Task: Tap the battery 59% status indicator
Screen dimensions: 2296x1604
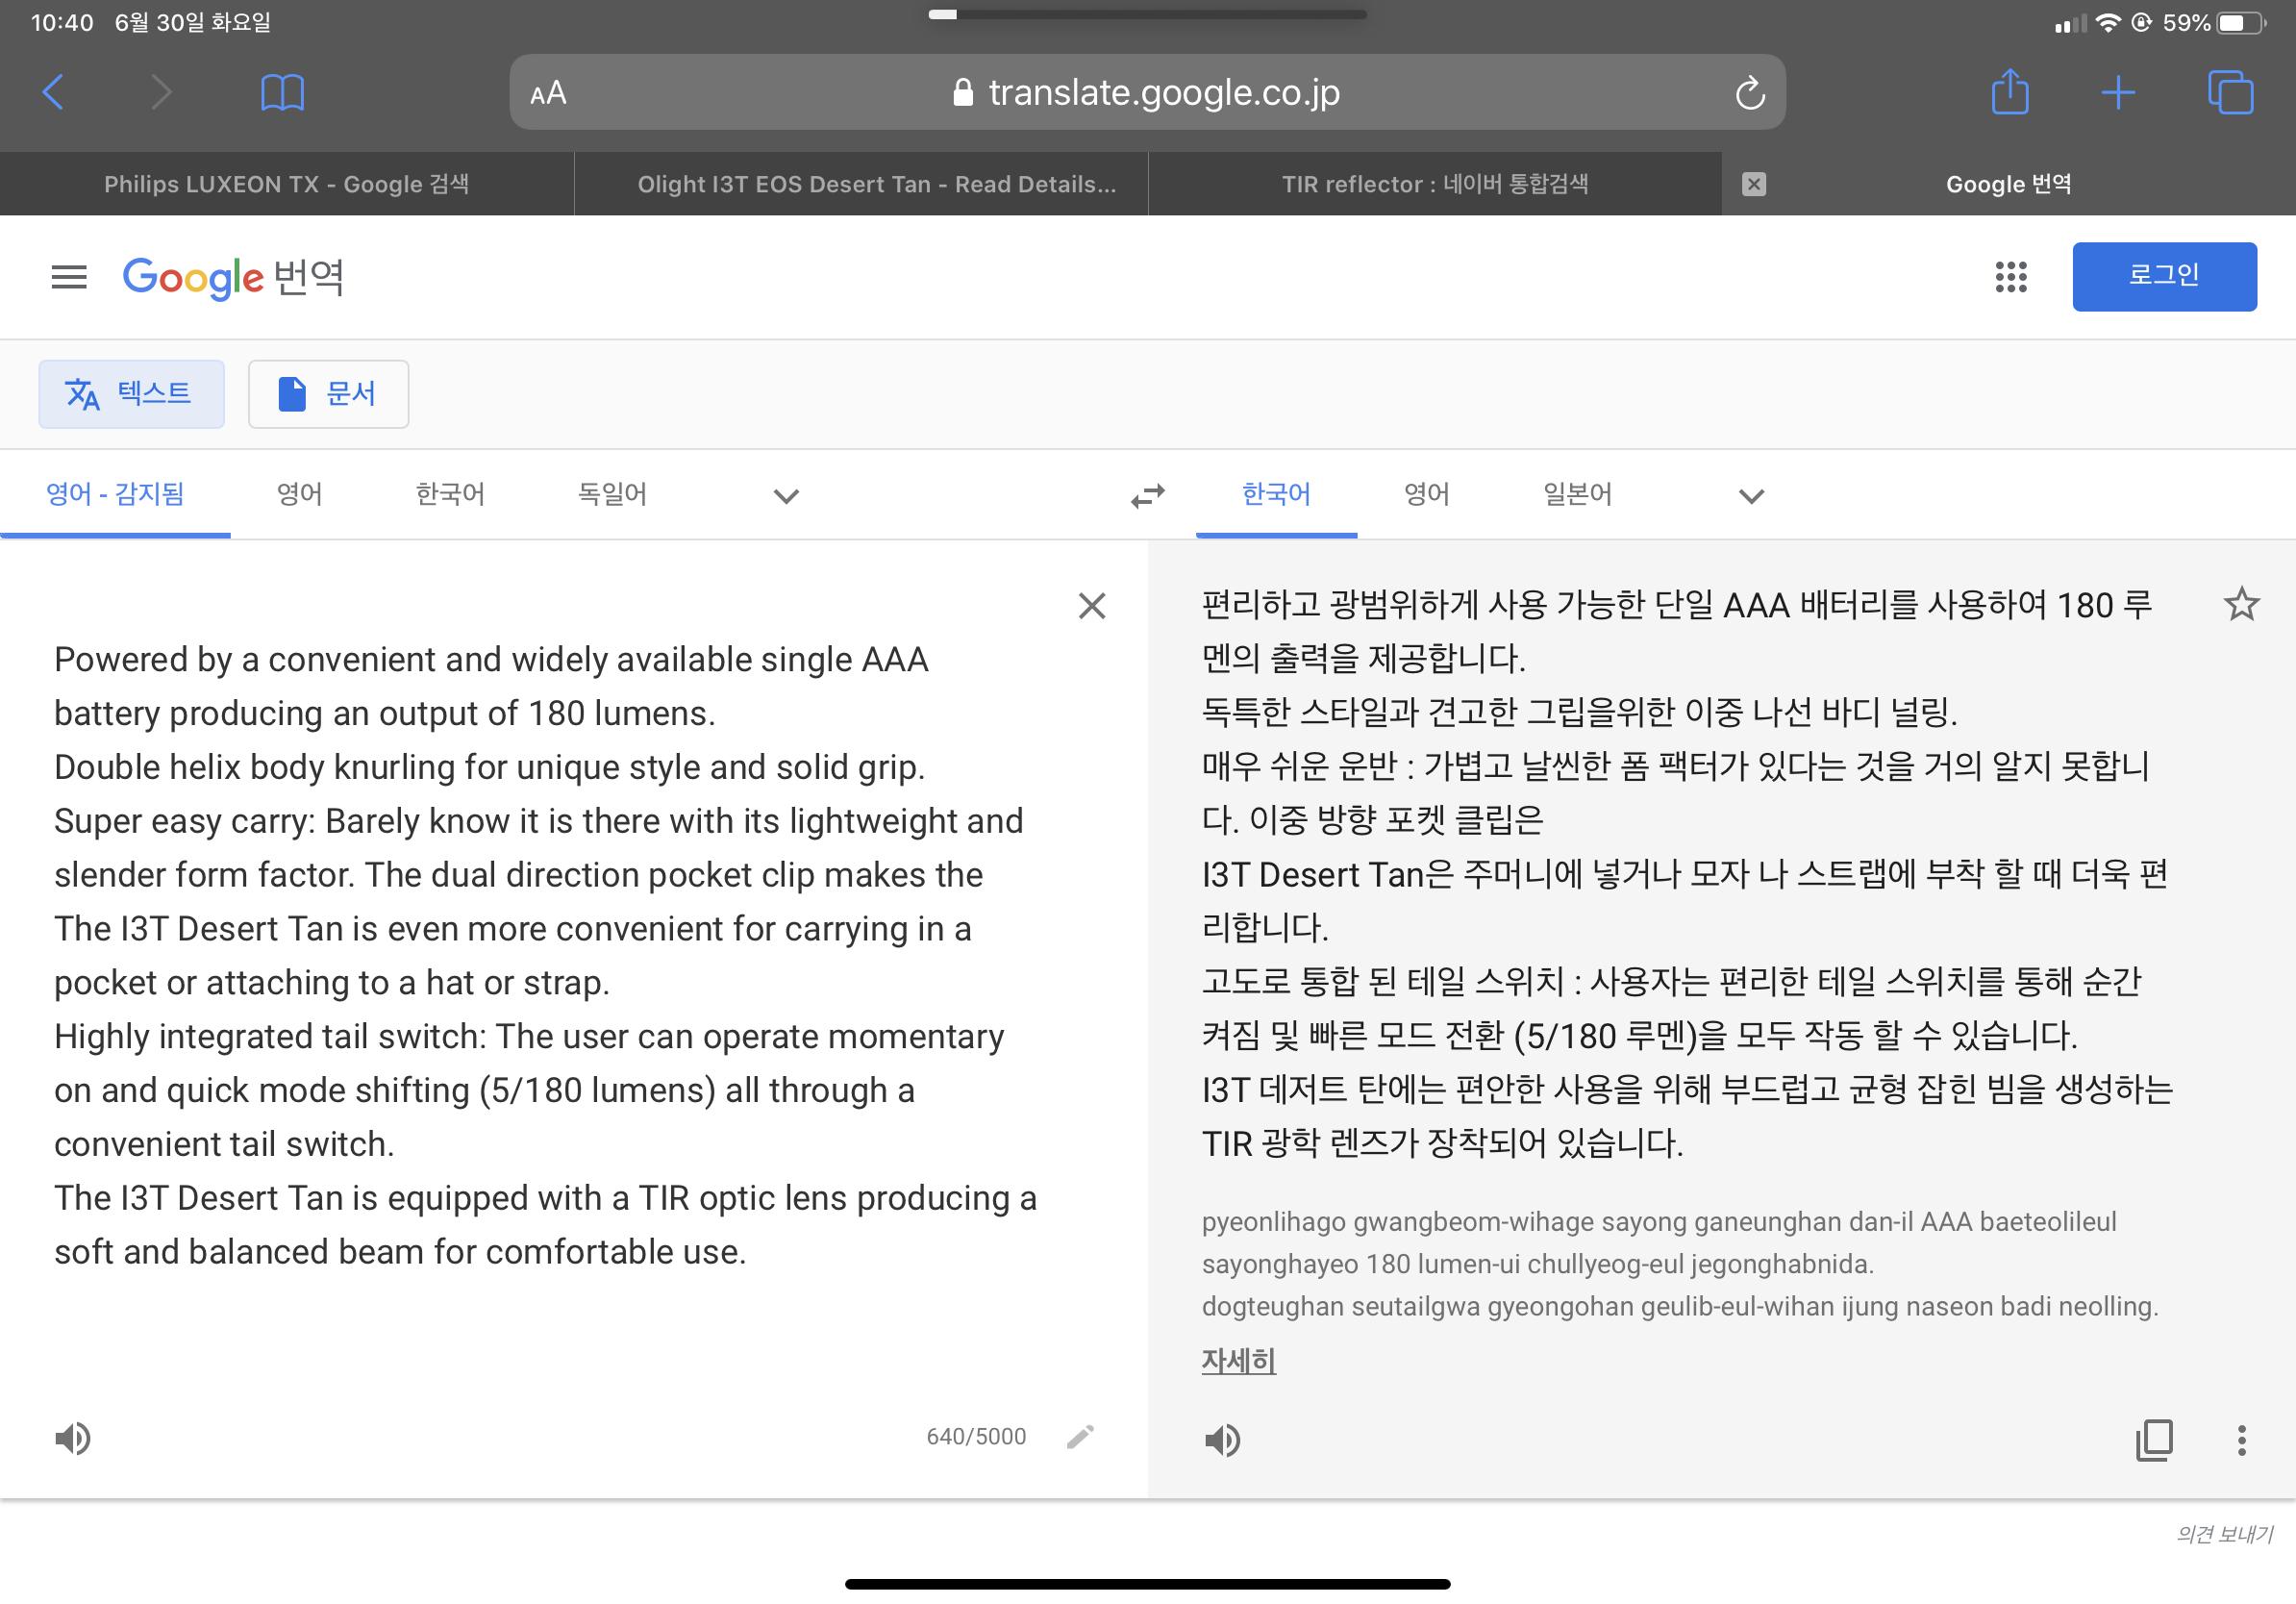Action: click(2213, 22)
